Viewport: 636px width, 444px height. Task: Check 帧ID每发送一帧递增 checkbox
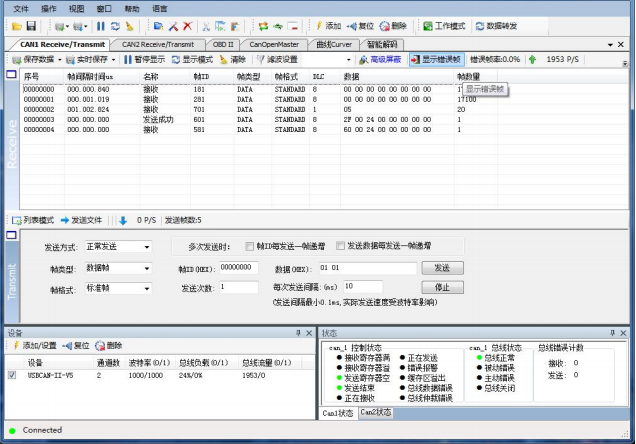pyautogui.click(x=249, y=246)
